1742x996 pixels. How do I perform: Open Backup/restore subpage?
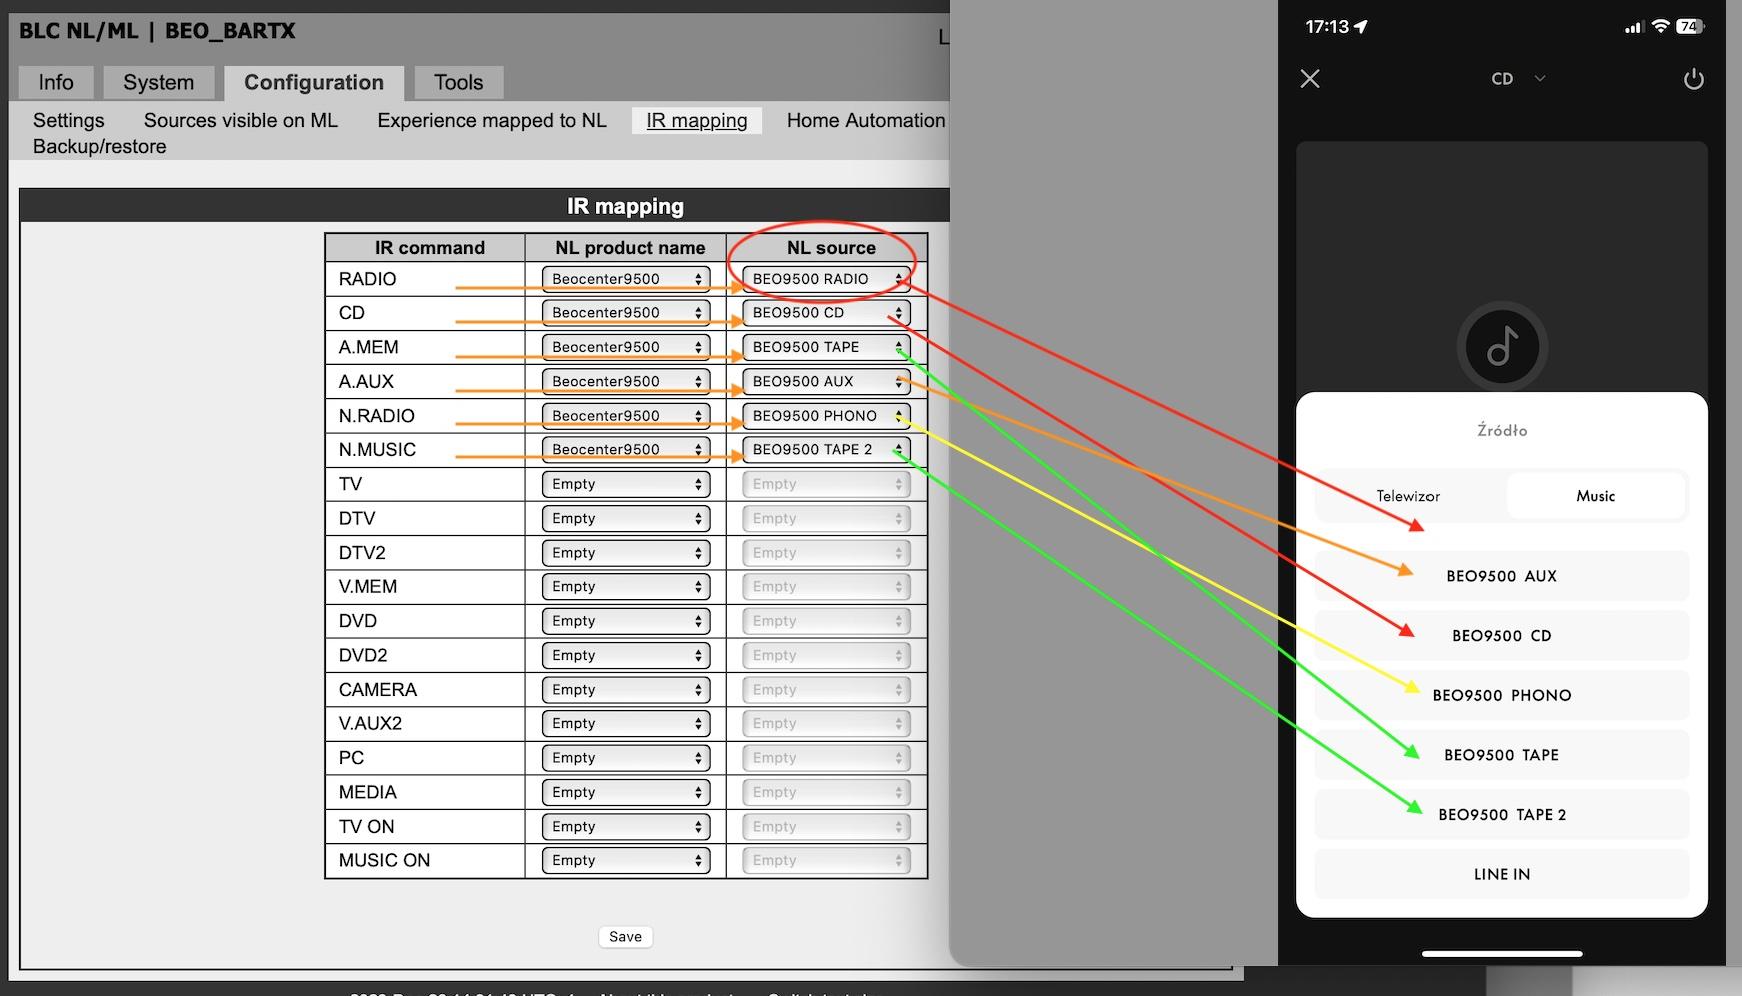[x=99, y=147]
